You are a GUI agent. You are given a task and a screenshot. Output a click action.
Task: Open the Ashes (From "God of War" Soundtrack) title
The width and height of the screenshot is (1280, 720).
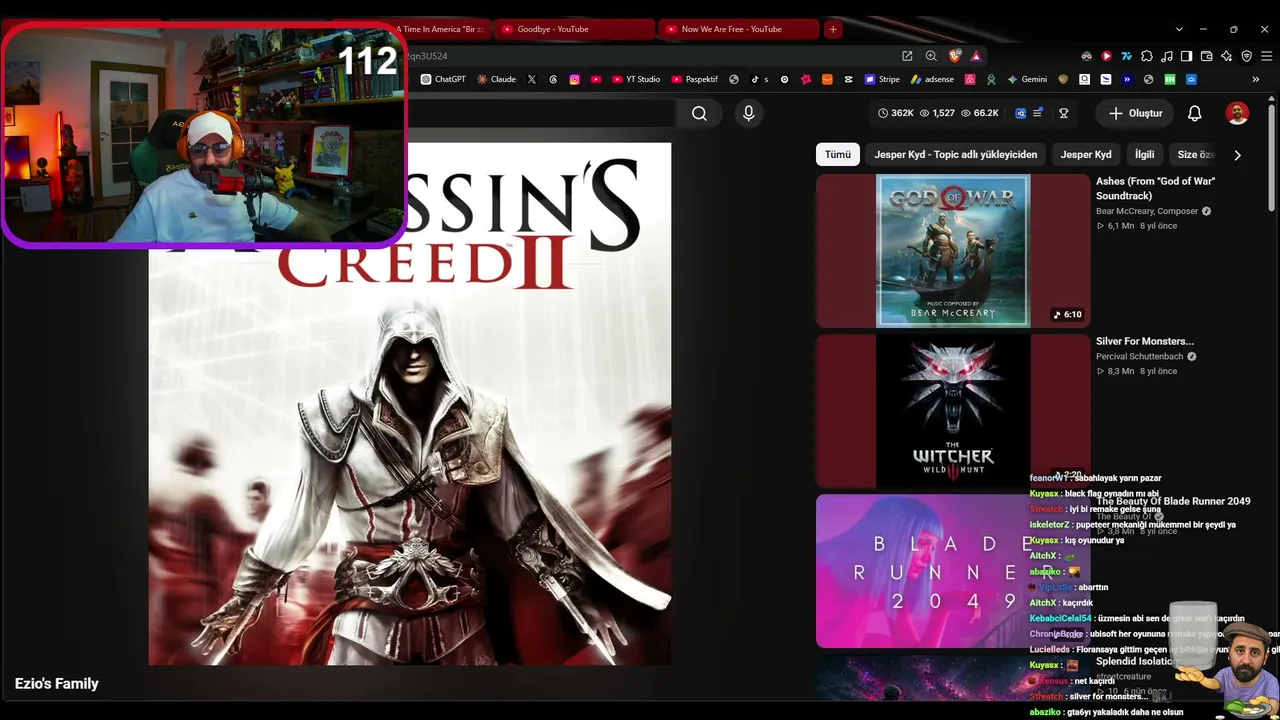tap(1155, 188)
